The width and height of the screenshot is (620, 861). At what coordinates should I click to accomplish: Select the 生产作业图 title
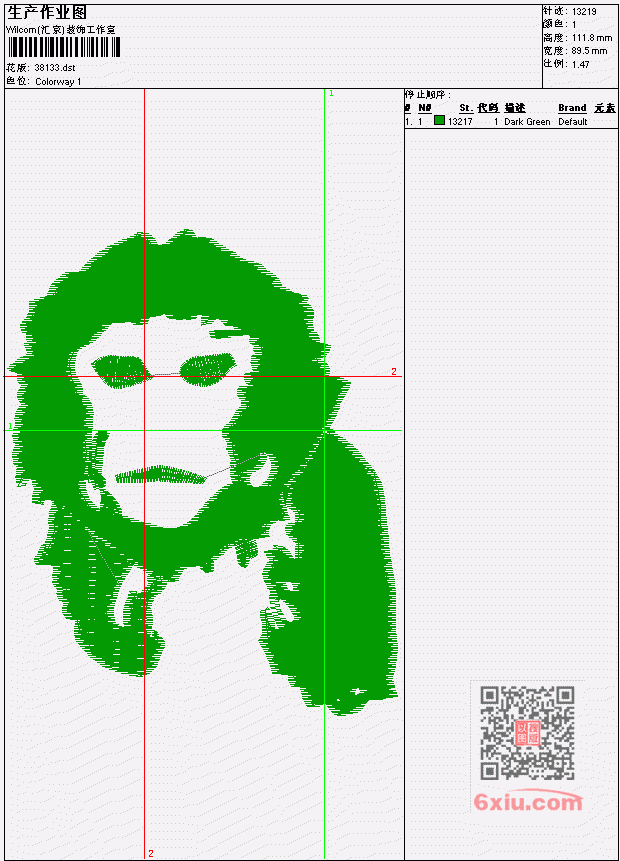click(47, 12)
